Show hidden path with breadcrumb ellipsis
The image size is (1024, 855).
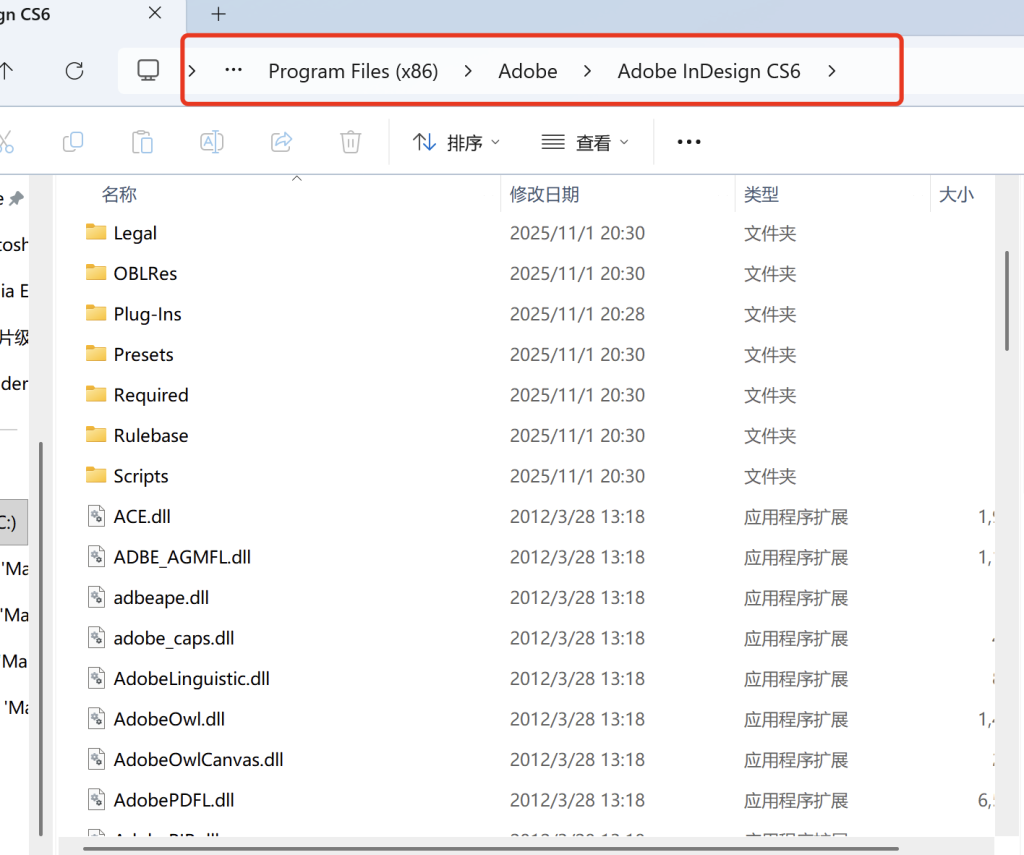click(233, 71)
